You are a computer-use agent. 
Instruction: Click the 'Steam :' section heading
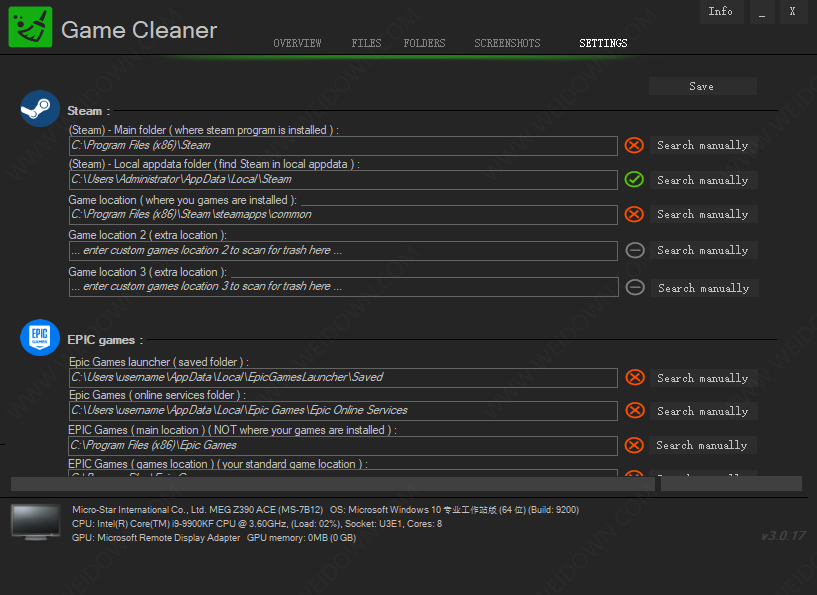[x=89, y=111]
